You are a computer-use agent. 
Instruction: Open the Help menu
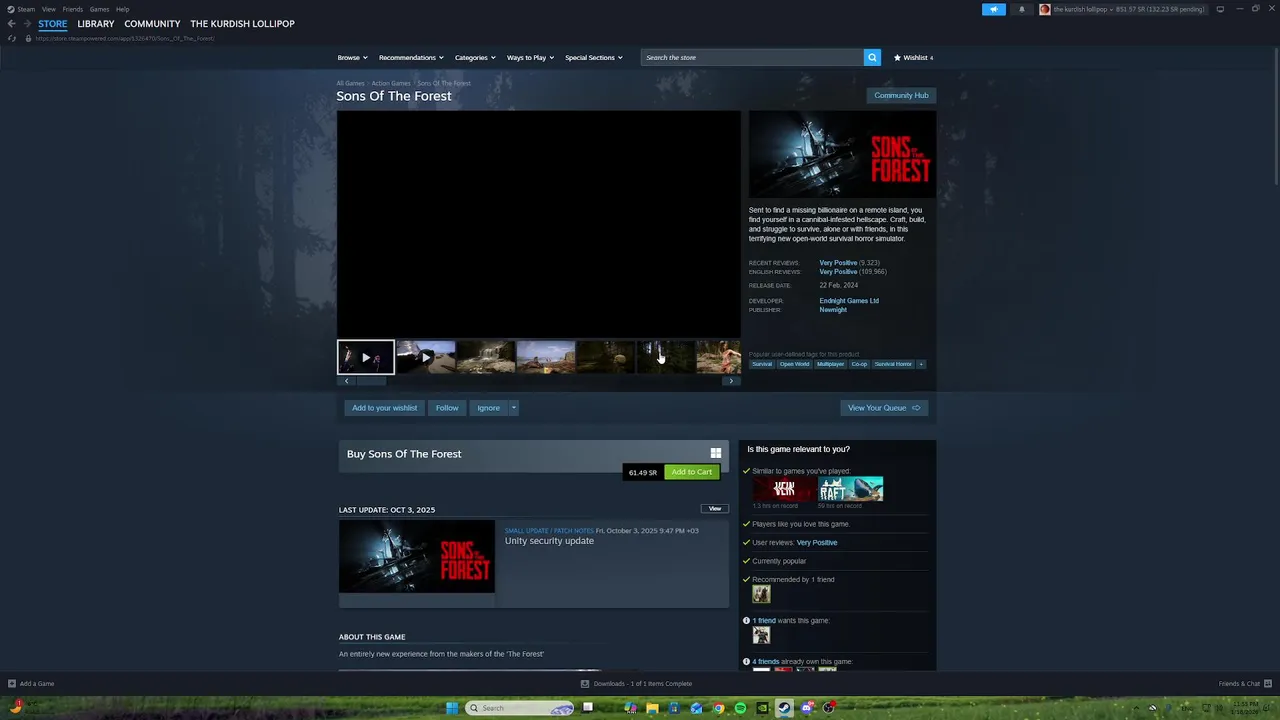click(122, 9)
